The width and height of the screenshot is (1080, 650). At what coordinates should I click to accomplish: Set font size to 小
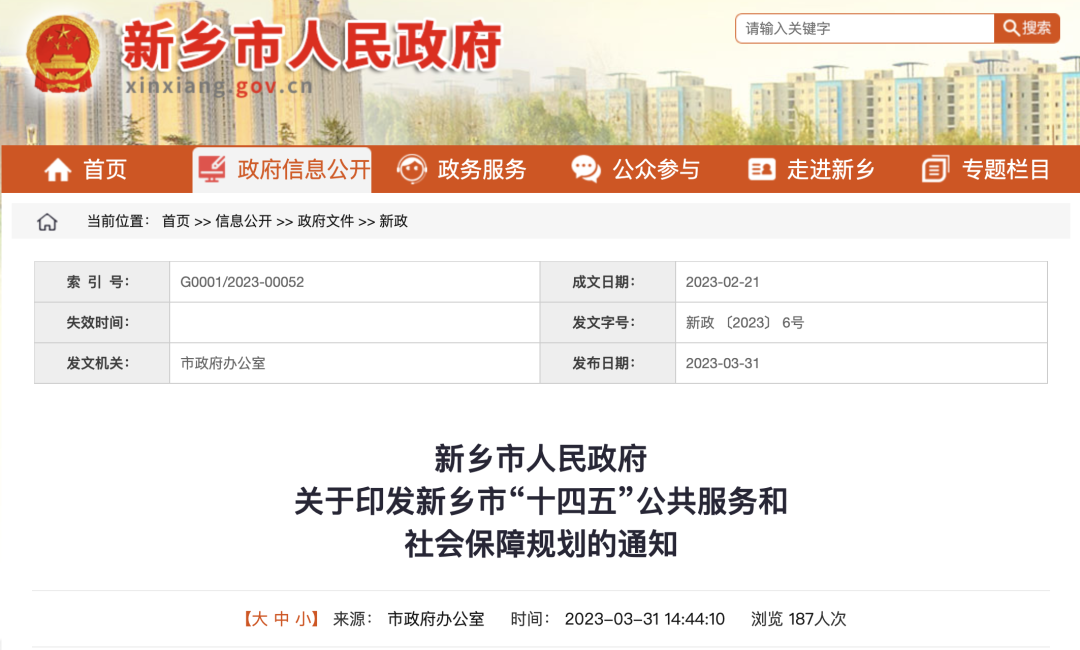(303, 619)
